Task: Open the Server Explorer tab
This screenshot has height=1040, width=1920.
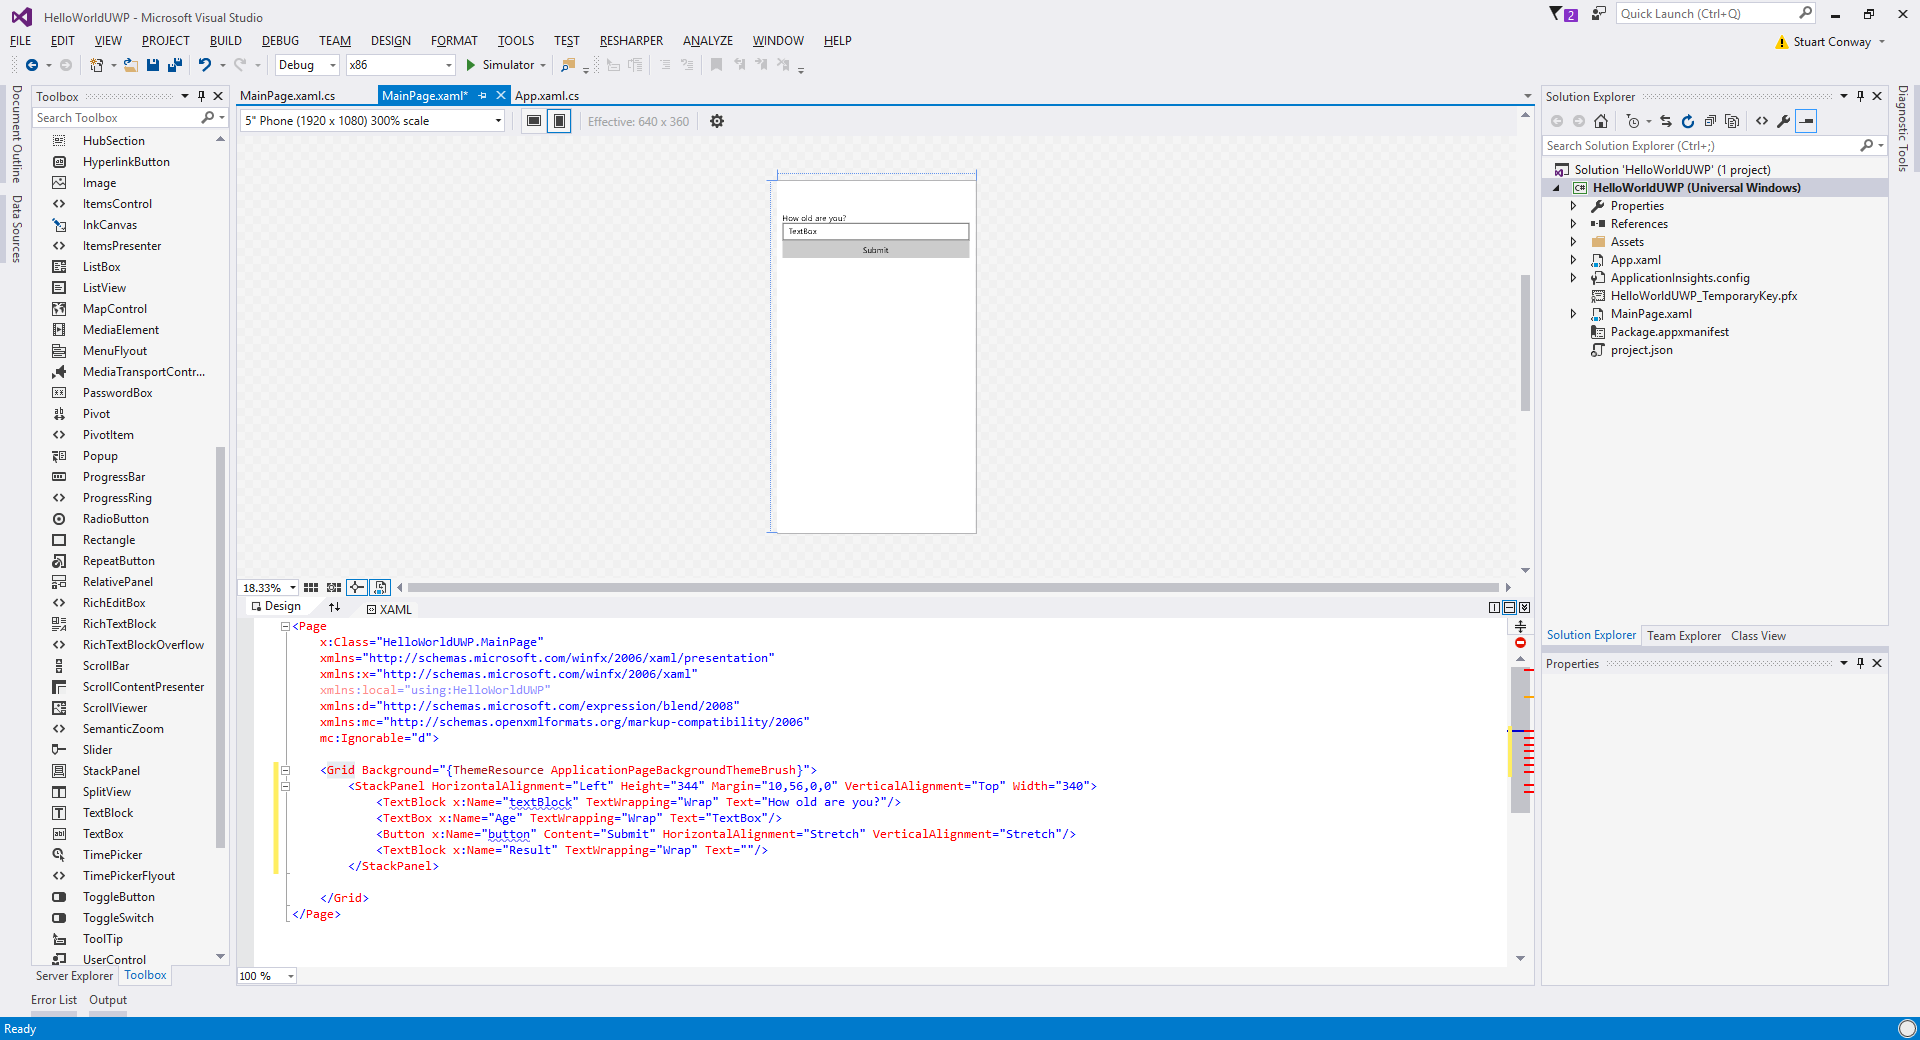Action: 74,976
